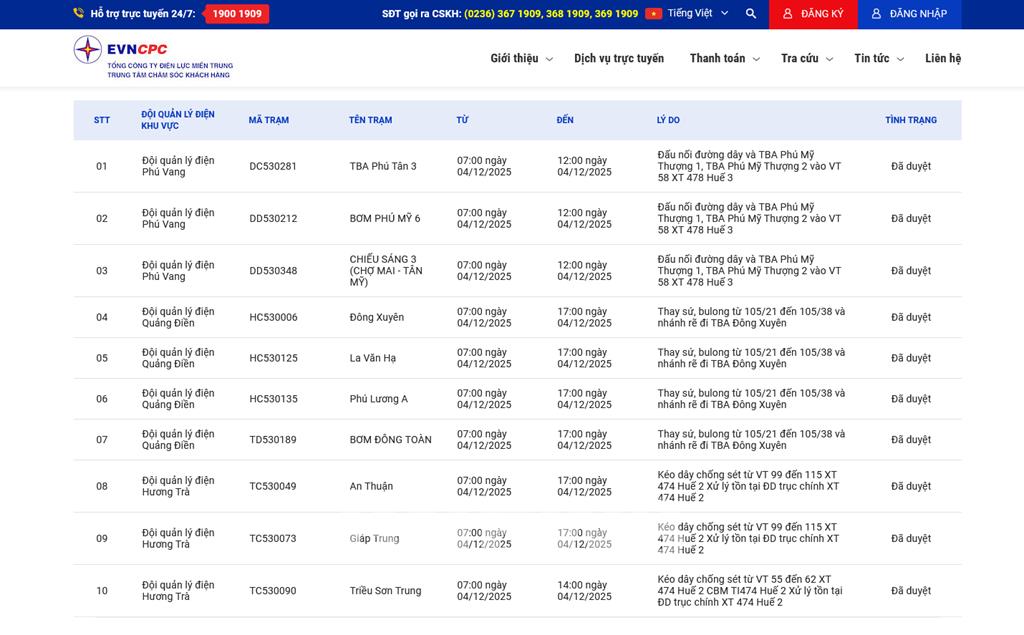Click the TÌNH TRẠNG column header

[910, 120]
